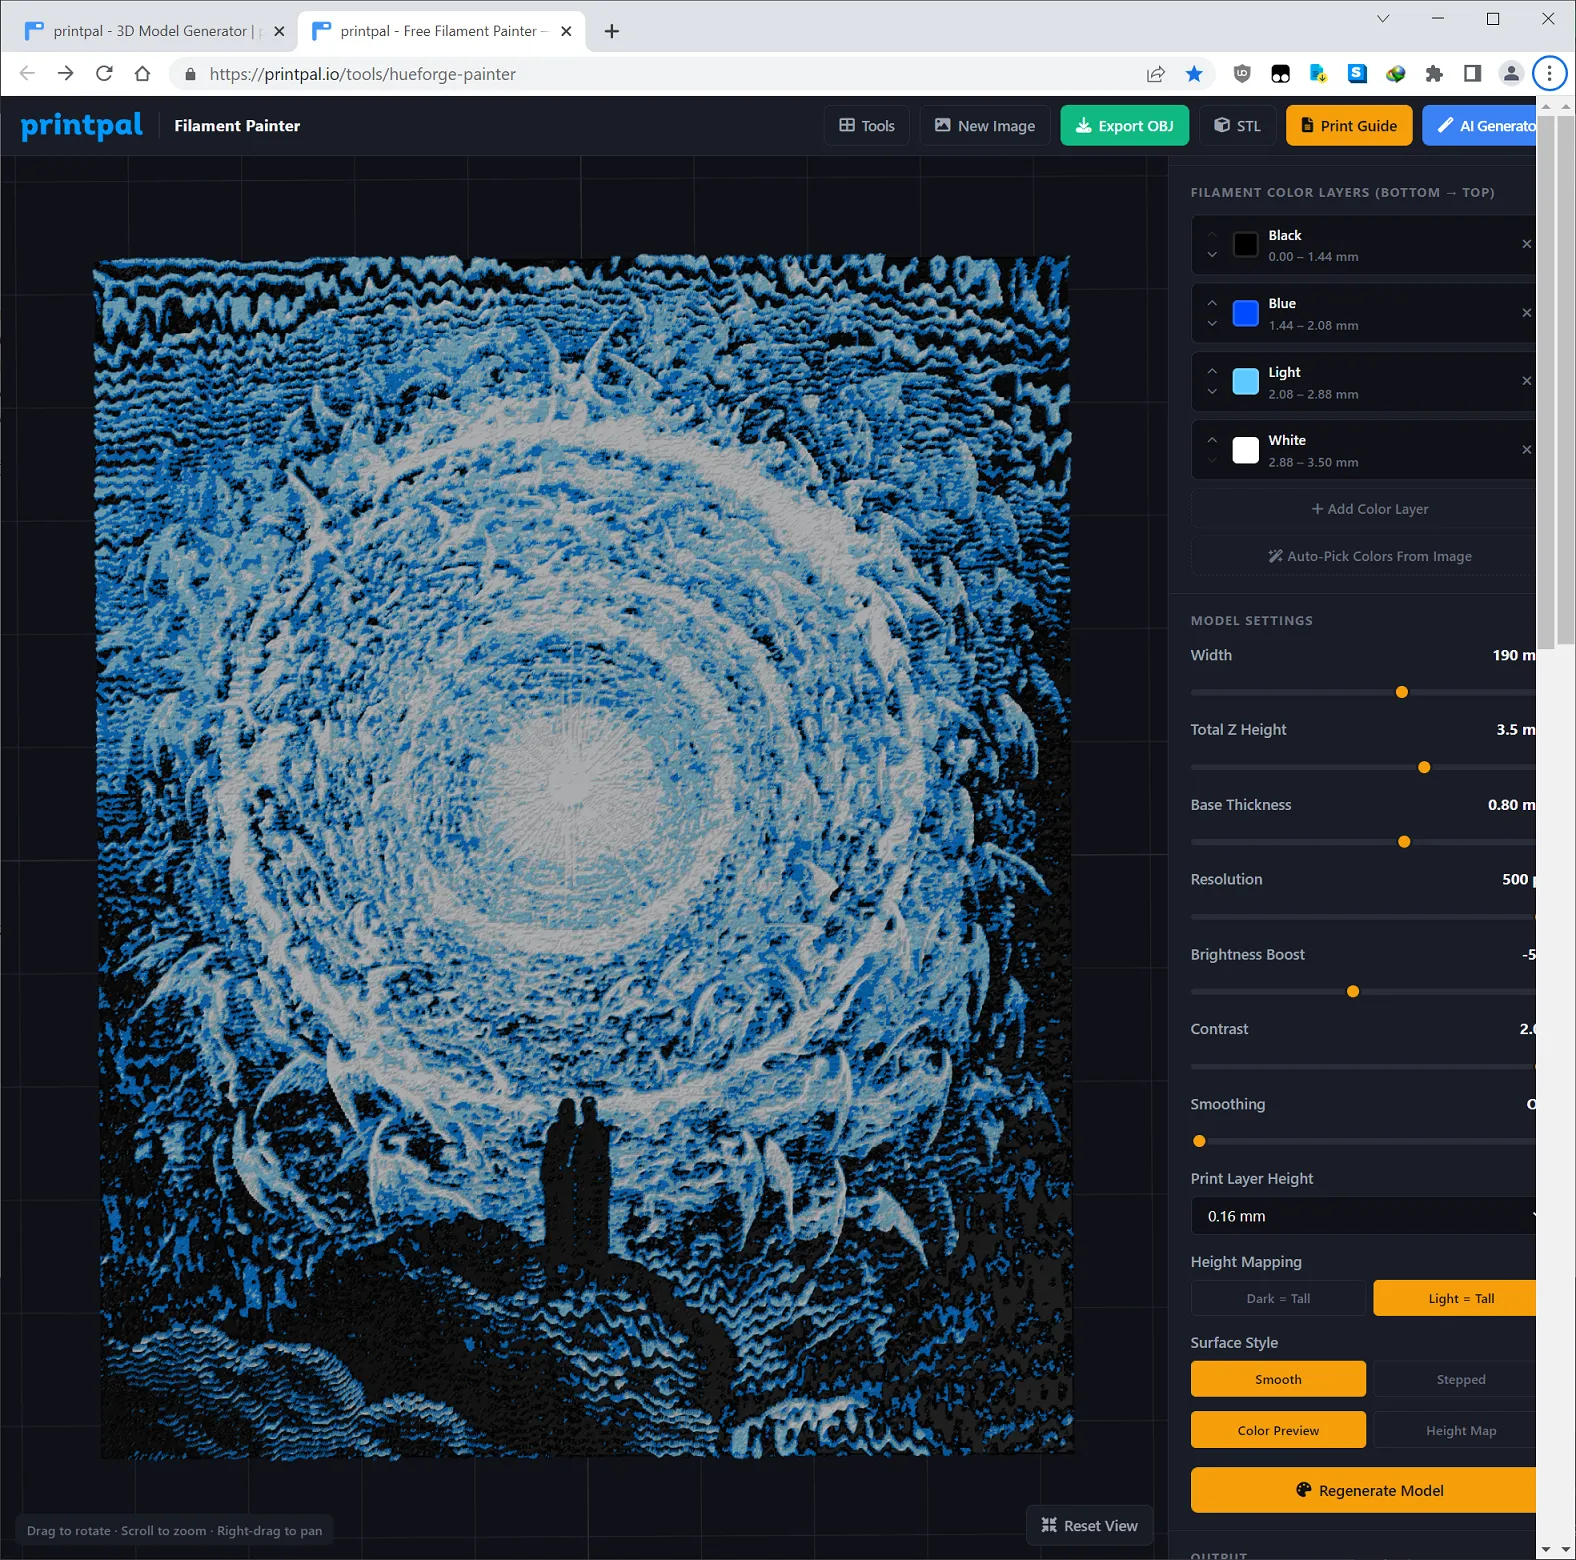This screenshot has width=1576, height=1560.
Task: Go to browser home page icon
Action: coord(142,73)
